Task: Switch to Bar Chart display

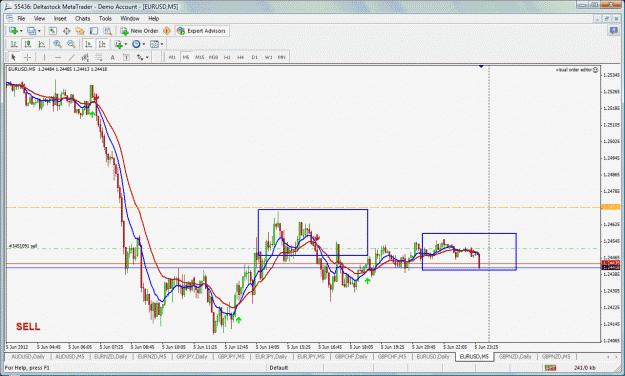Action: (14, 44)
